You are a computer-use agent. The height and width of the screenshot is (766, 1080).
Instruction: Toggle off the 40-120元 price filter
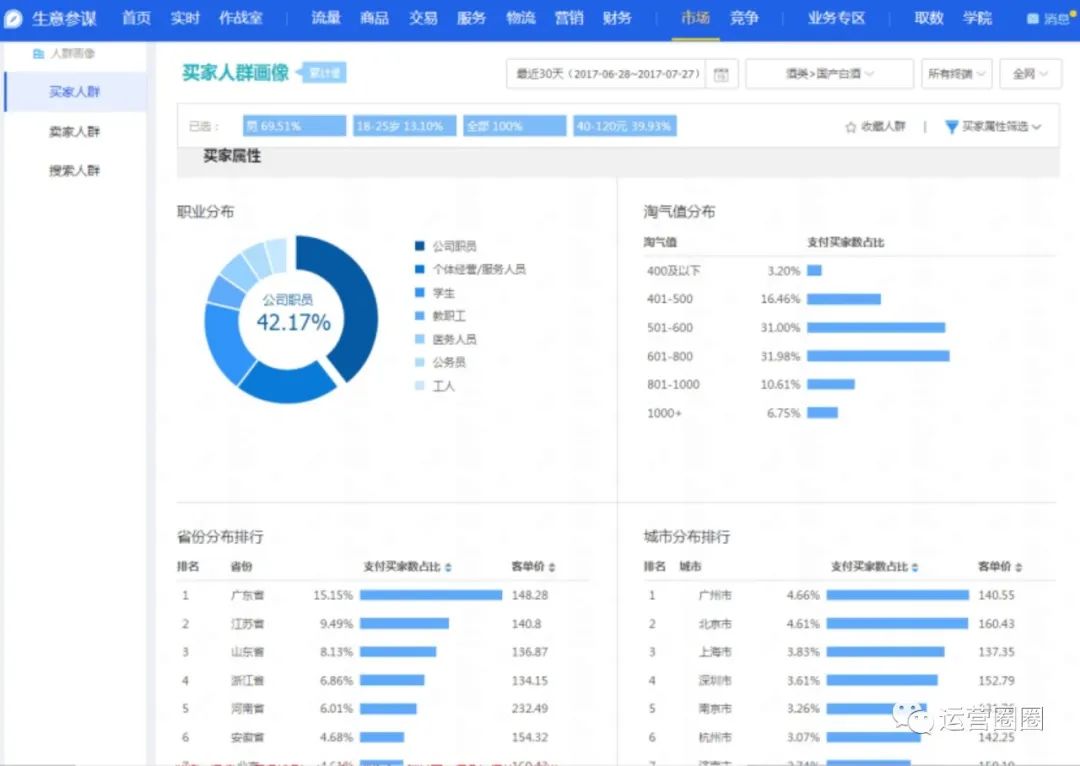[x=623, y=126]
